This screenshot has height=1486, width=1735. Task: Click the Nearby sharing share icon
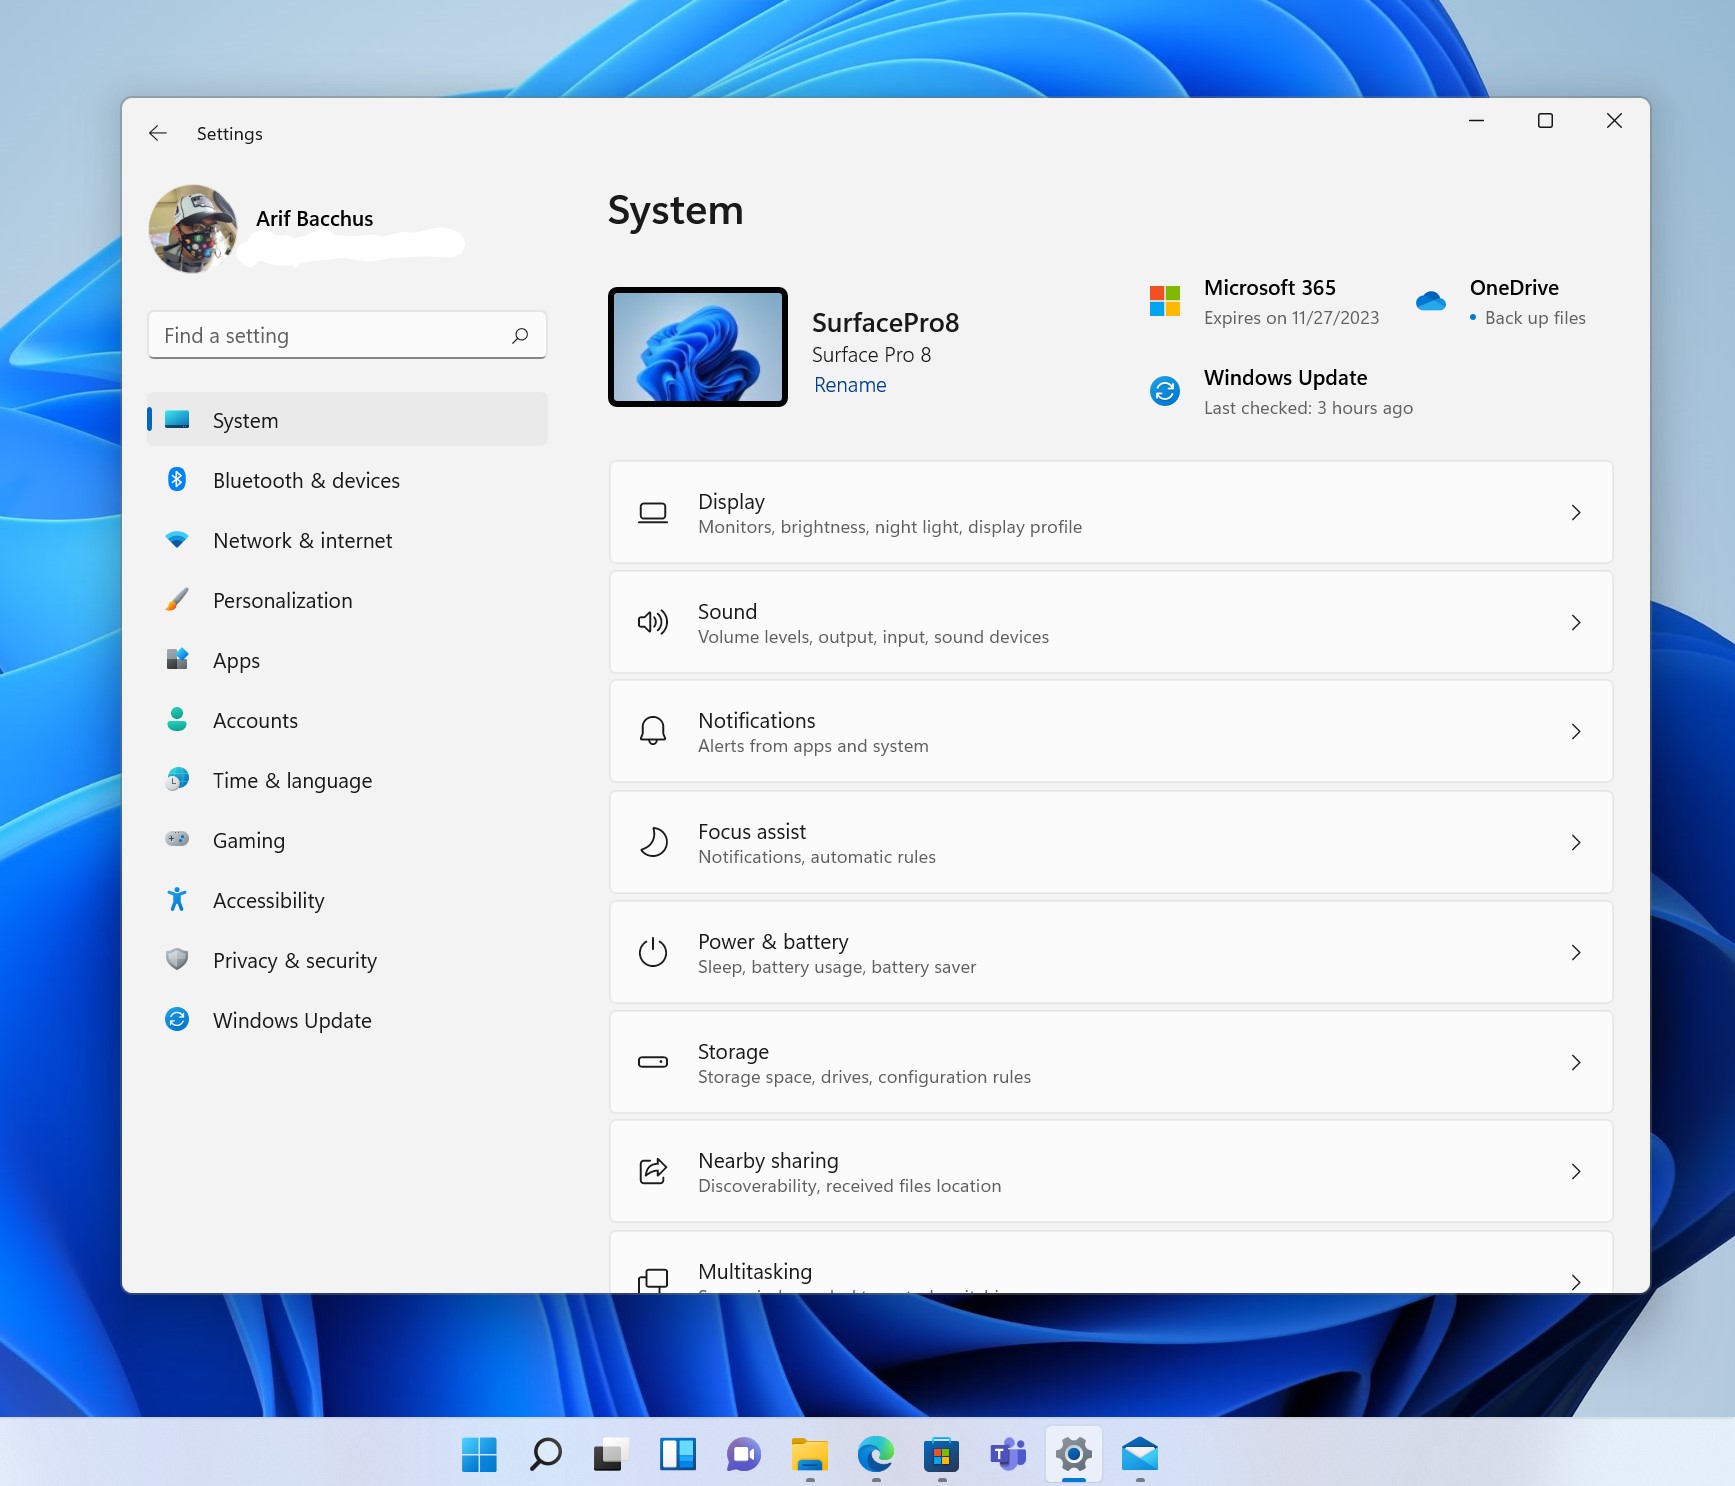(653, 1171)
